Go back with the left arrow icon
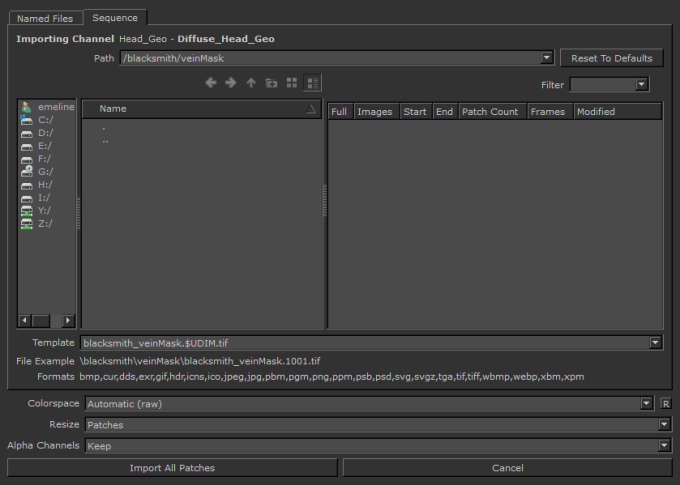680x485 pixels. 211,83
